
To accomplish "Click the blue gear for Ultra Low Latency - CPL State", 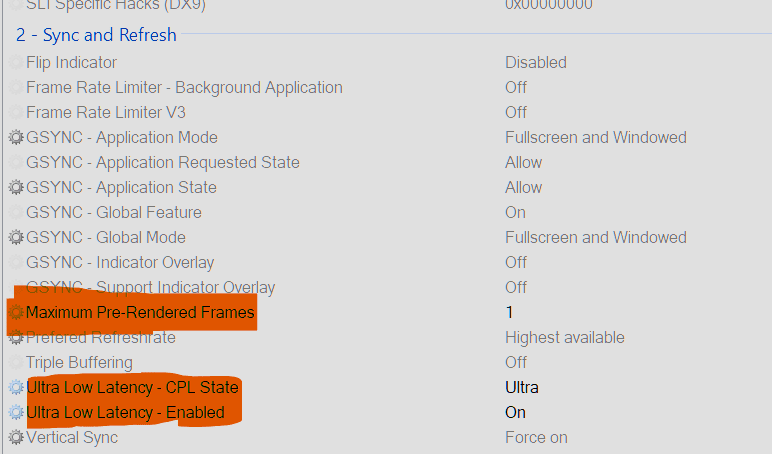I will [16, 388].
